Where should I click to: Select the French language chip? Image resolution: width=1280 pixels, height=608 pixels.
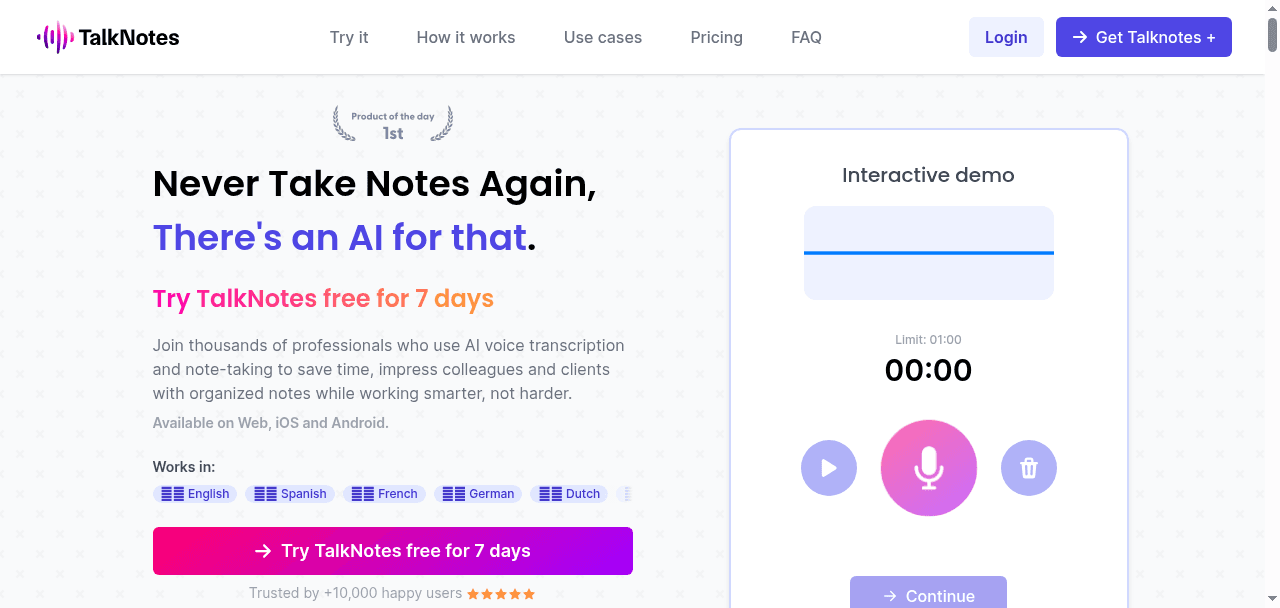tap(385, 494)
